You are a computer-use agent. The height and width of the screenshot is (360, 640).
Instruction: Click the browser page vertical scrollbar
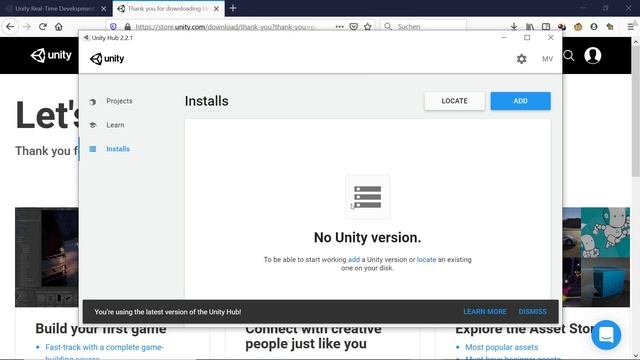pos(636,110)
